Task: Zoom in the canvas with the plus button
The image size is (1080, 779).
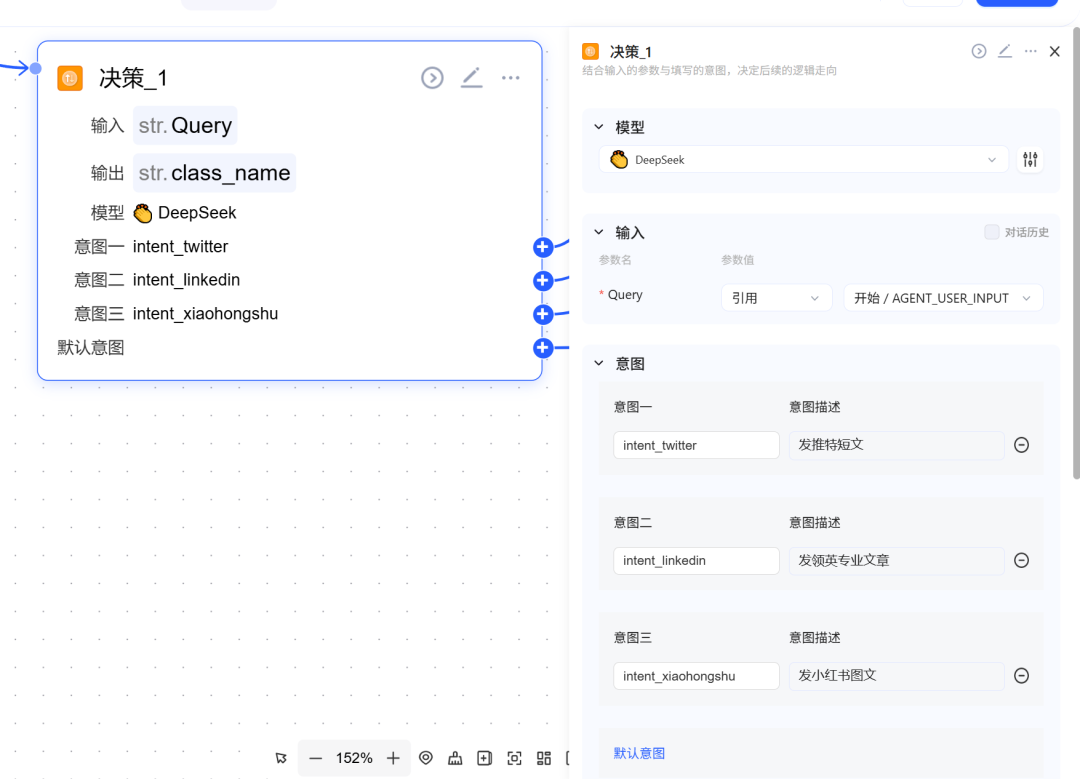Action: coord(393,759)
